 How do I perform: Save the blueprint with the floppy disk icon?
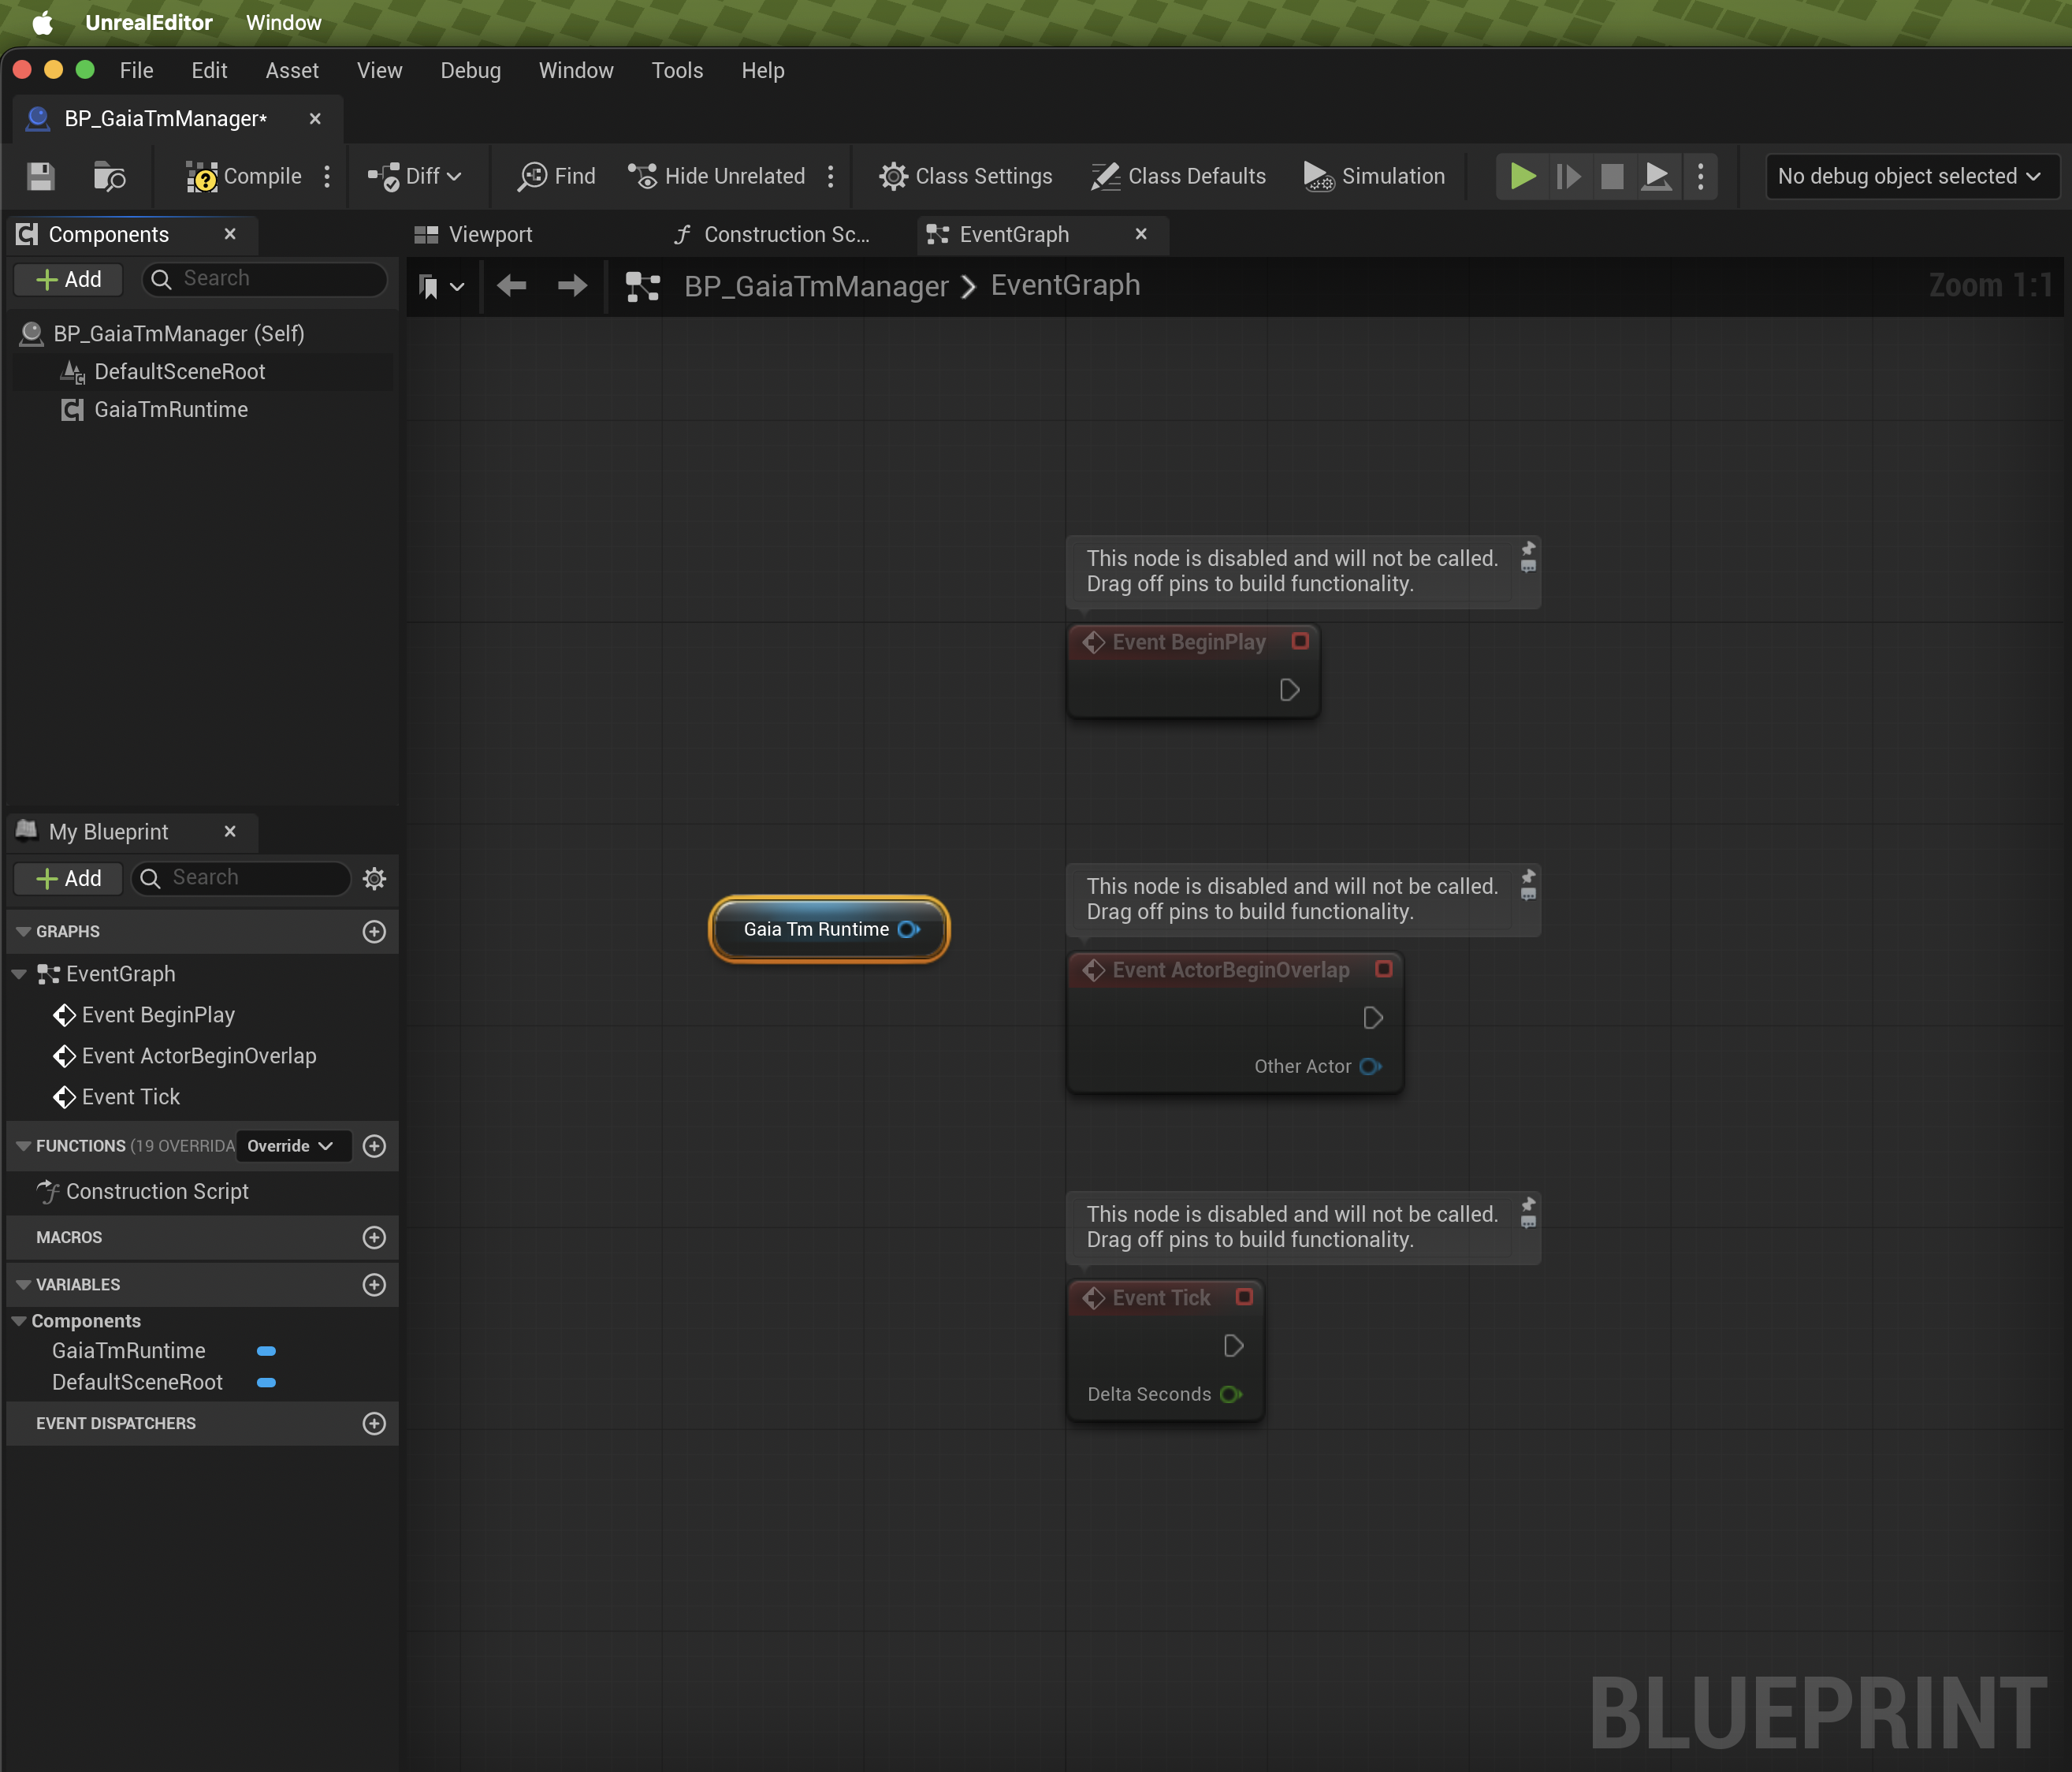tap(40, 177)
